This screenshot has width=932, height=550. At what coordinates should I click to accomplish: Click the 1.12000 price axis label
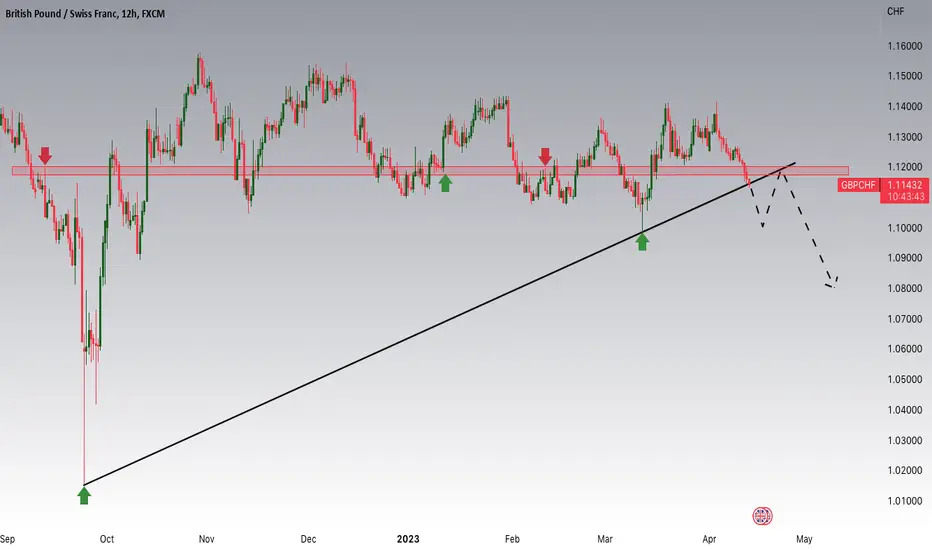[x=905, y=167]
